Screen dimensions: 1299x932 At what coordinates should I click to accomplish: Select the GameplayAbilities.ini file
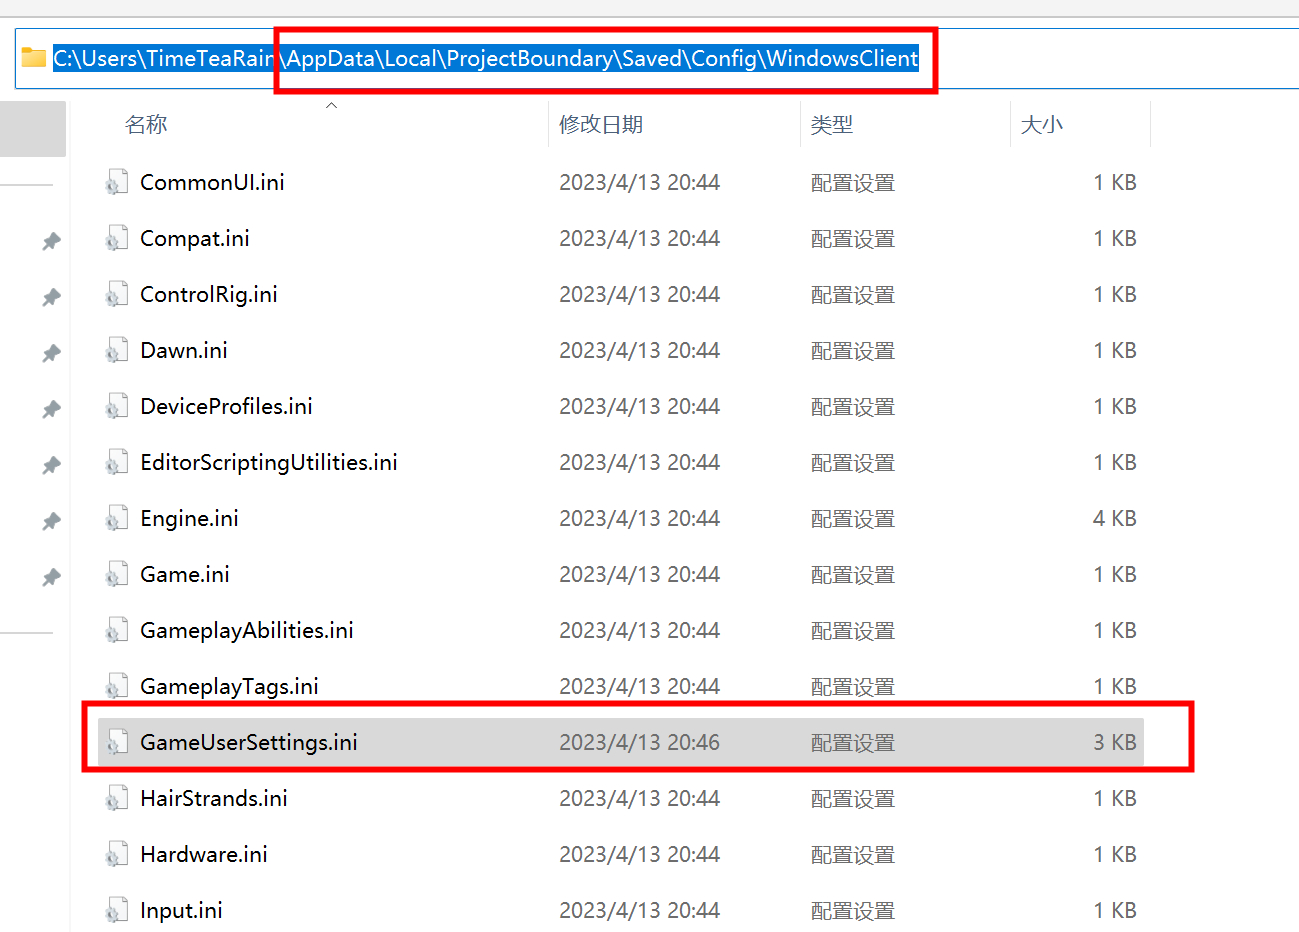621,630
